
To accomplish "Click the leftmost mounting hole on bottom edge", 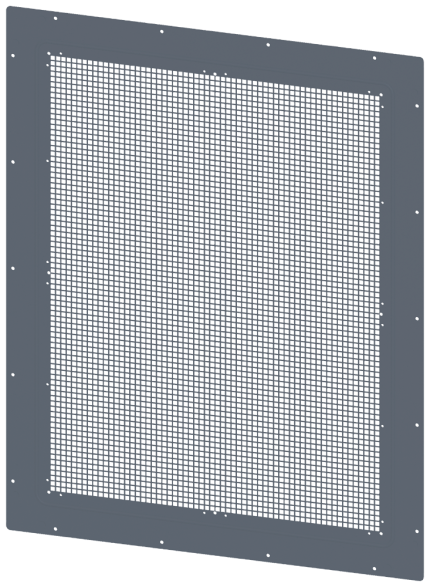I will coord(55,529).
